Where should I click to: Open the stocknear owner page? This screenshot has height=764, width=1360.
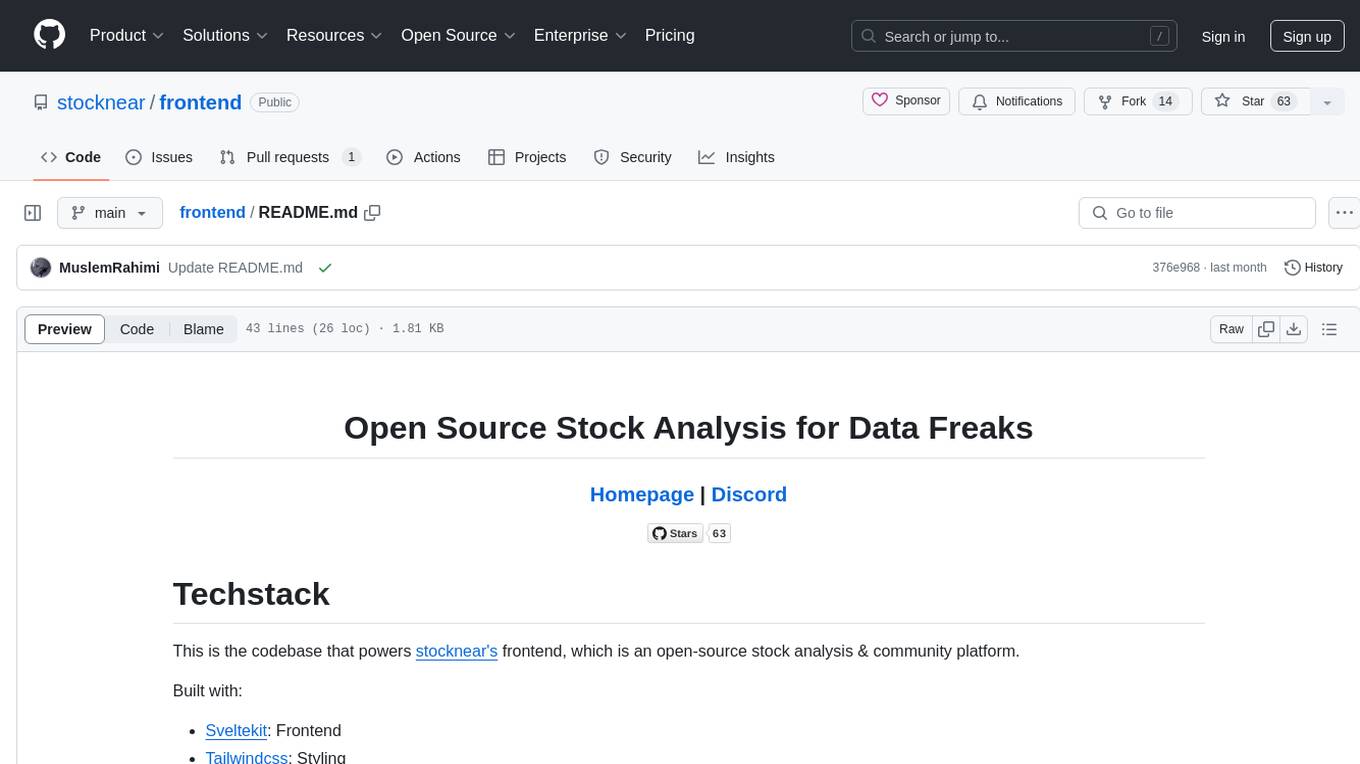tap(101, 102)
